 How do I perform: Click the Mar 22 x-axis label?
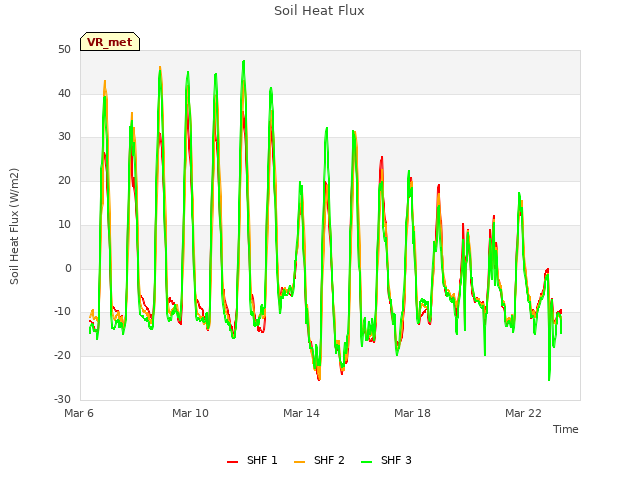coord(523,413)
